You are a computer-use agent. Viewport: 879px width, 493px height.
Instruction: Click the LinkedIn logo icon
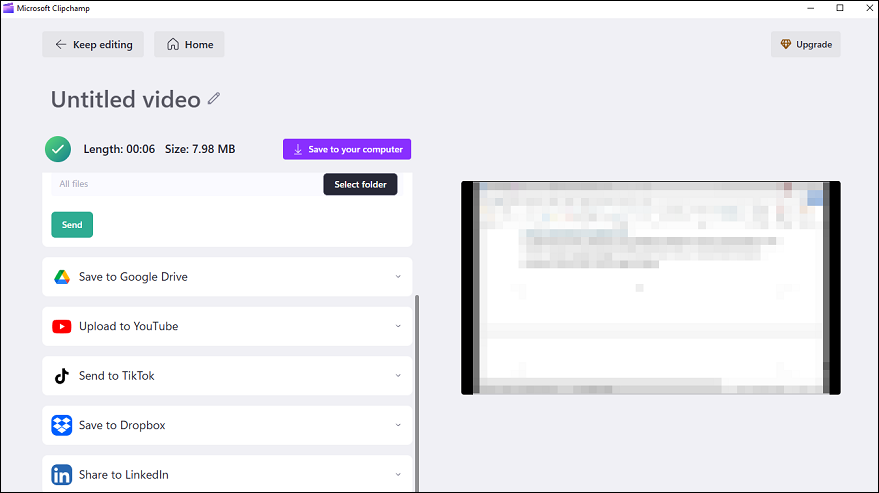(62, 474)
